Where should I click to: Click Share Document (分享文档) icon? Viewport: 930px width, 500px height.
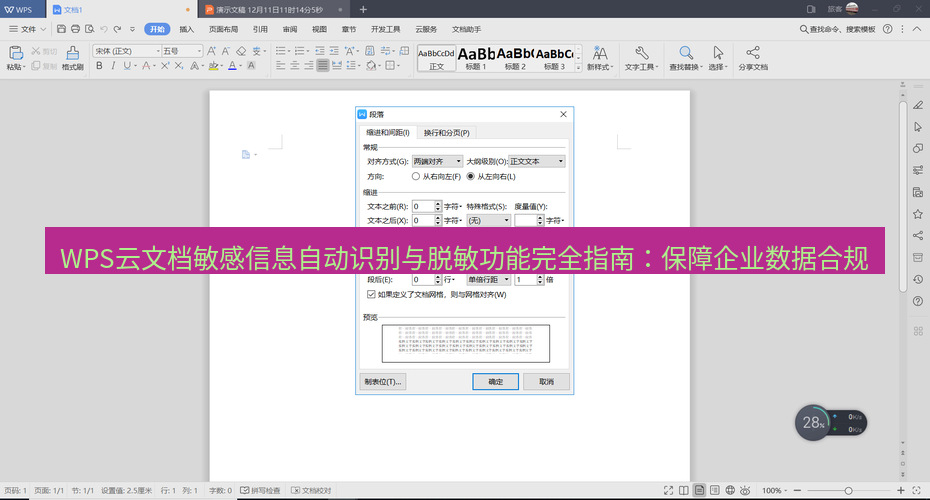[x=753, y=58]
